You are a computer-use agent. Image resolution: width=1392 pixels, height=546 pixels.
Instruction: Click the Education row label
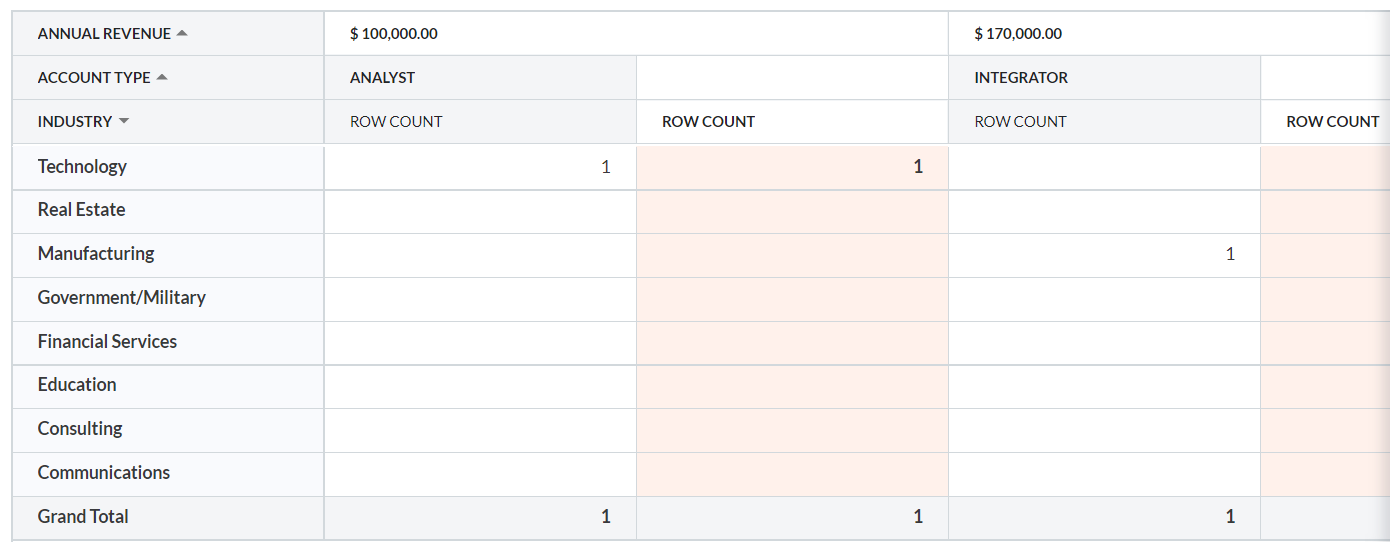(x=77, y=385)
